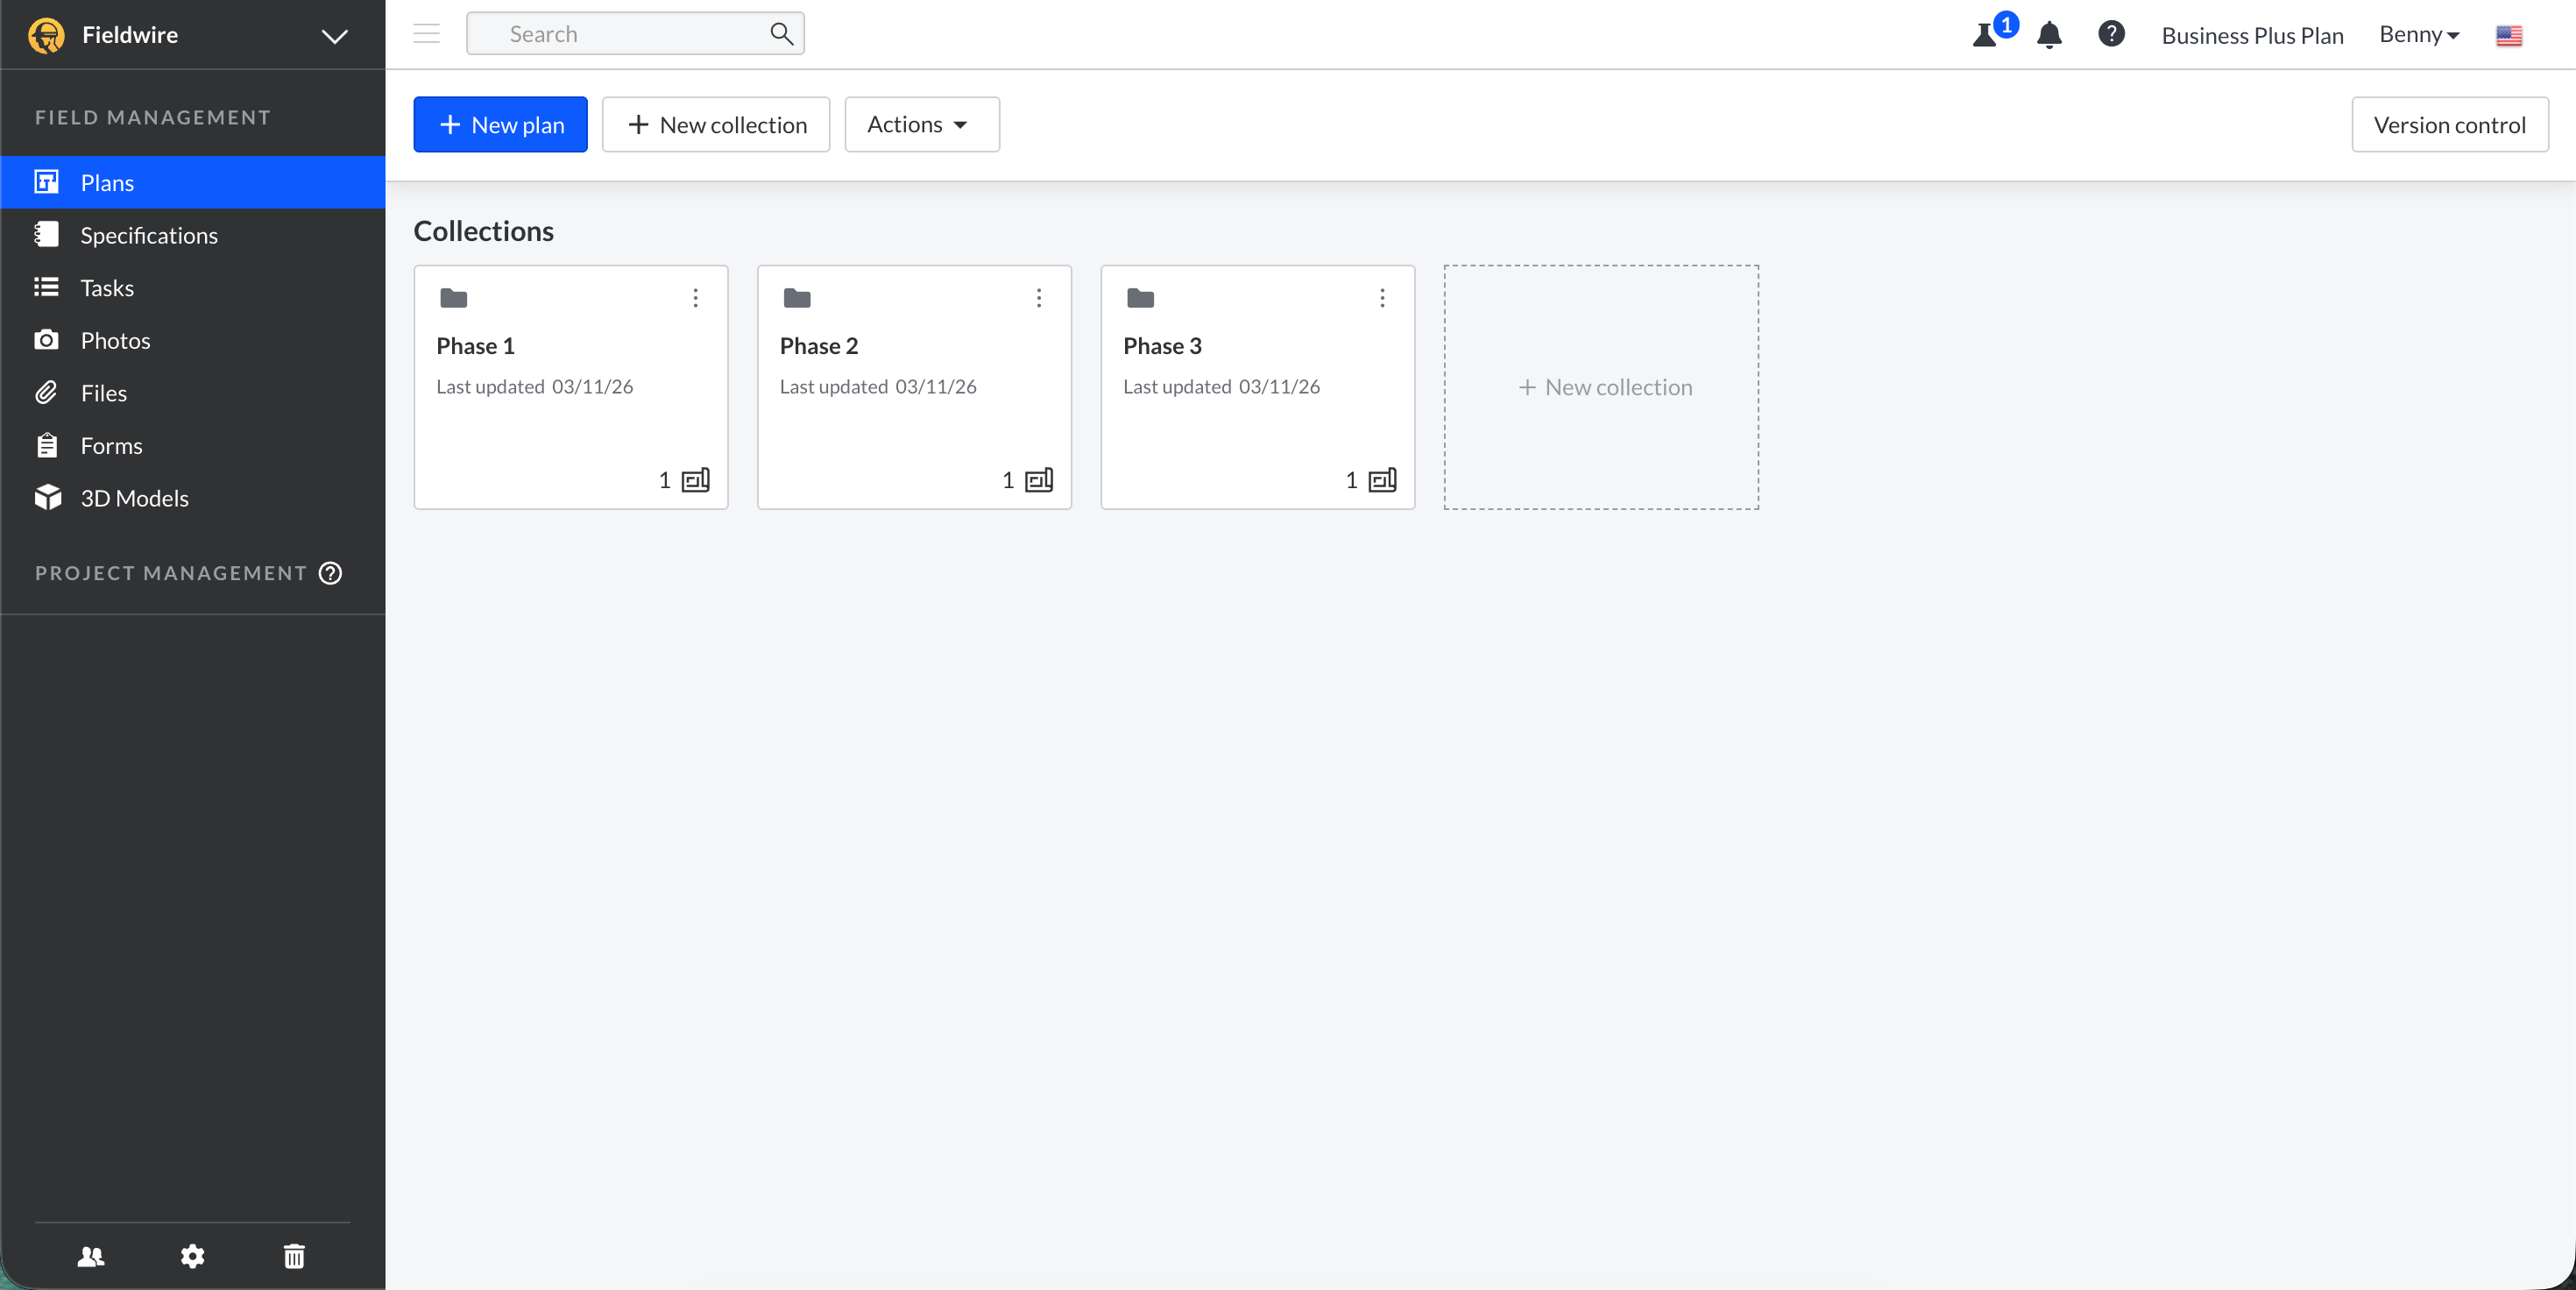Viewport: 2576px width, 1290px height.
Task: Open Specifications in the sidebar
Action: tap(149, 235)
